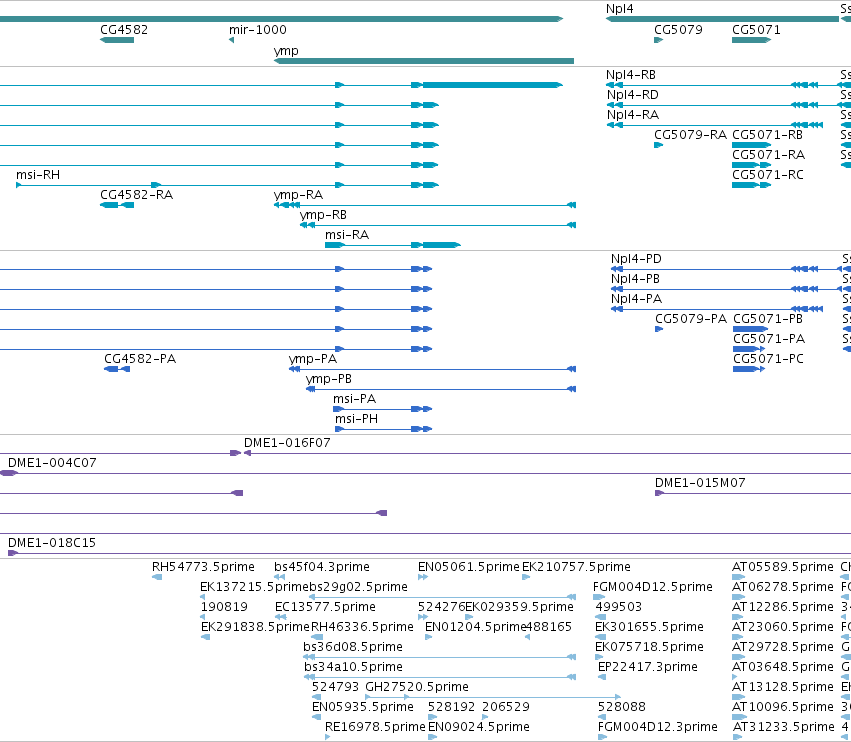The height and width of the screenshot is (742, 851).
Task: Select the EP22417.3prime EST
Action: 602,677
